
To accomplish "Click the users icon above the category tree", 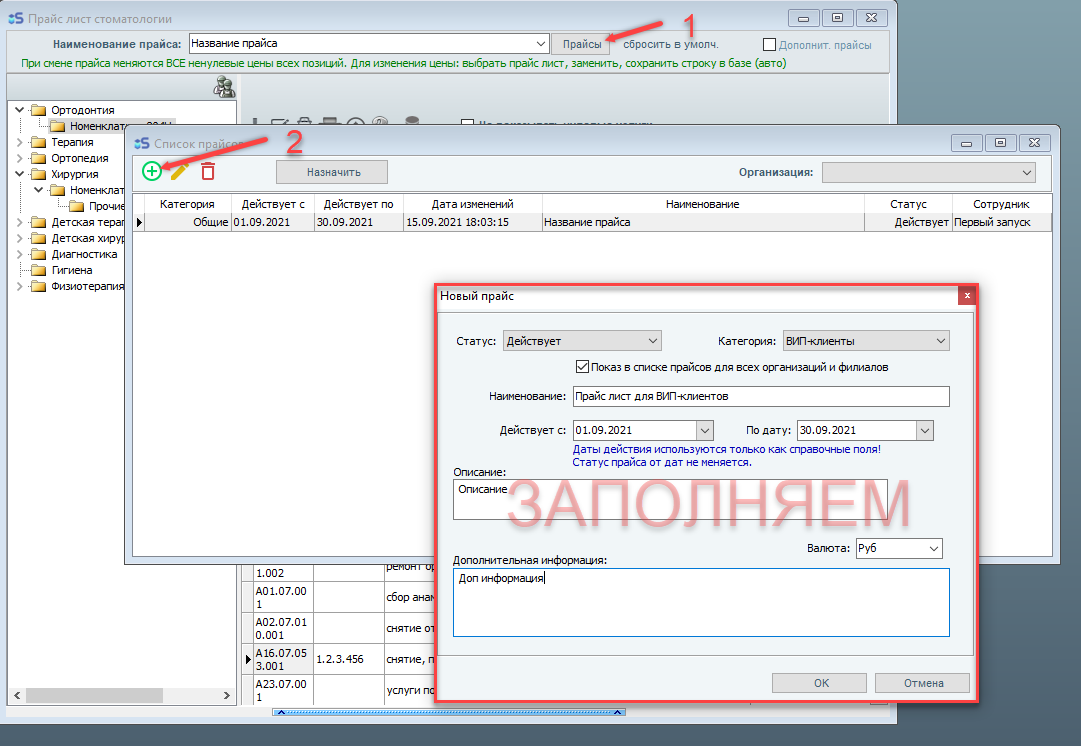I will coord(224,88).
